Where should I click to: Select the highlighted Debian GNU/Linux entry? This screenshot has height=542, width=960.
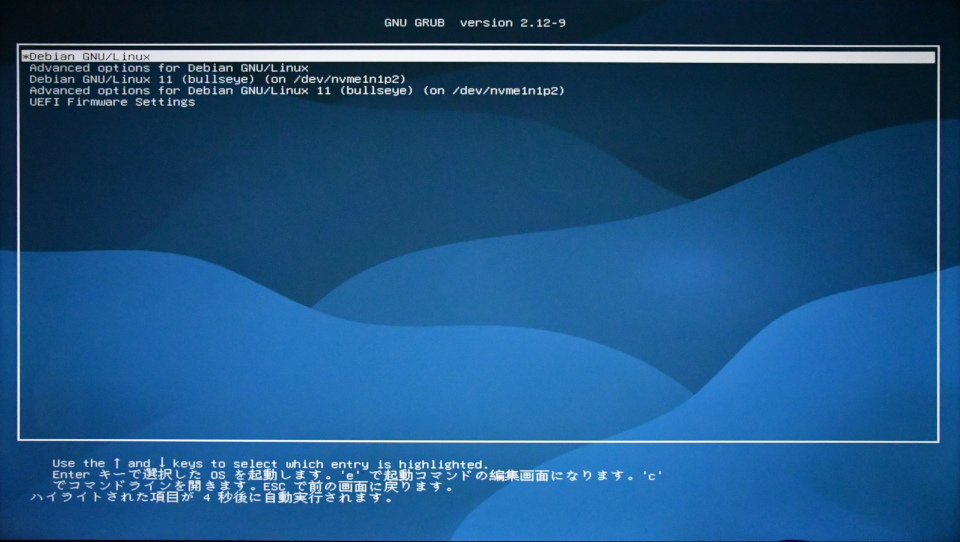tap(90, 57)
